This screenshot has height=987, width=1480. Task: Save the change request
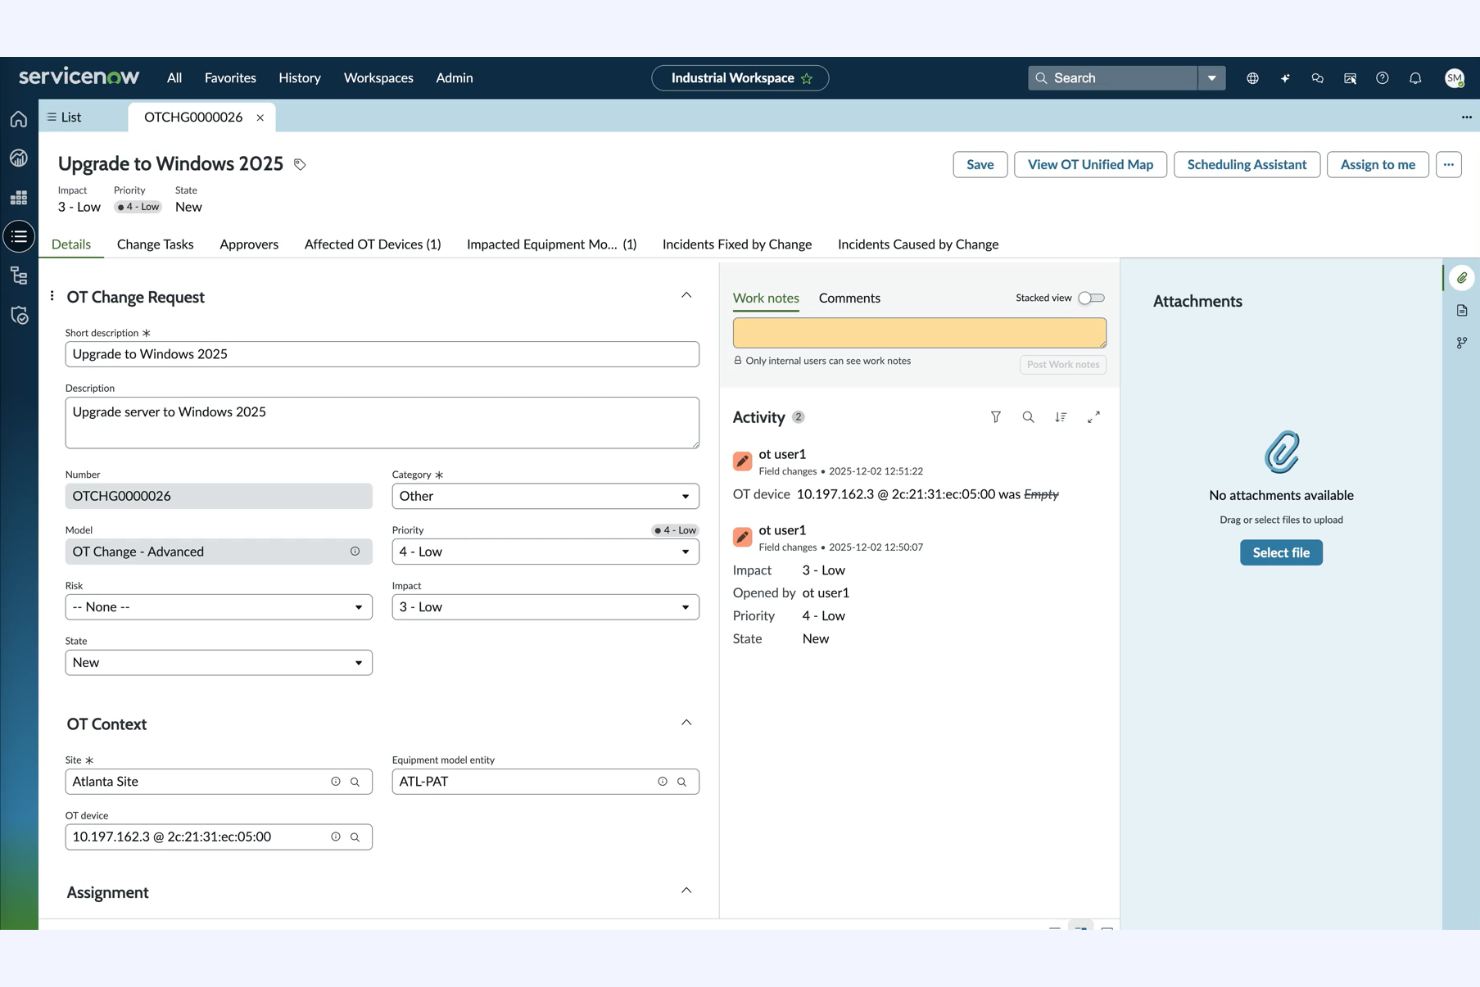pos(979,164)
